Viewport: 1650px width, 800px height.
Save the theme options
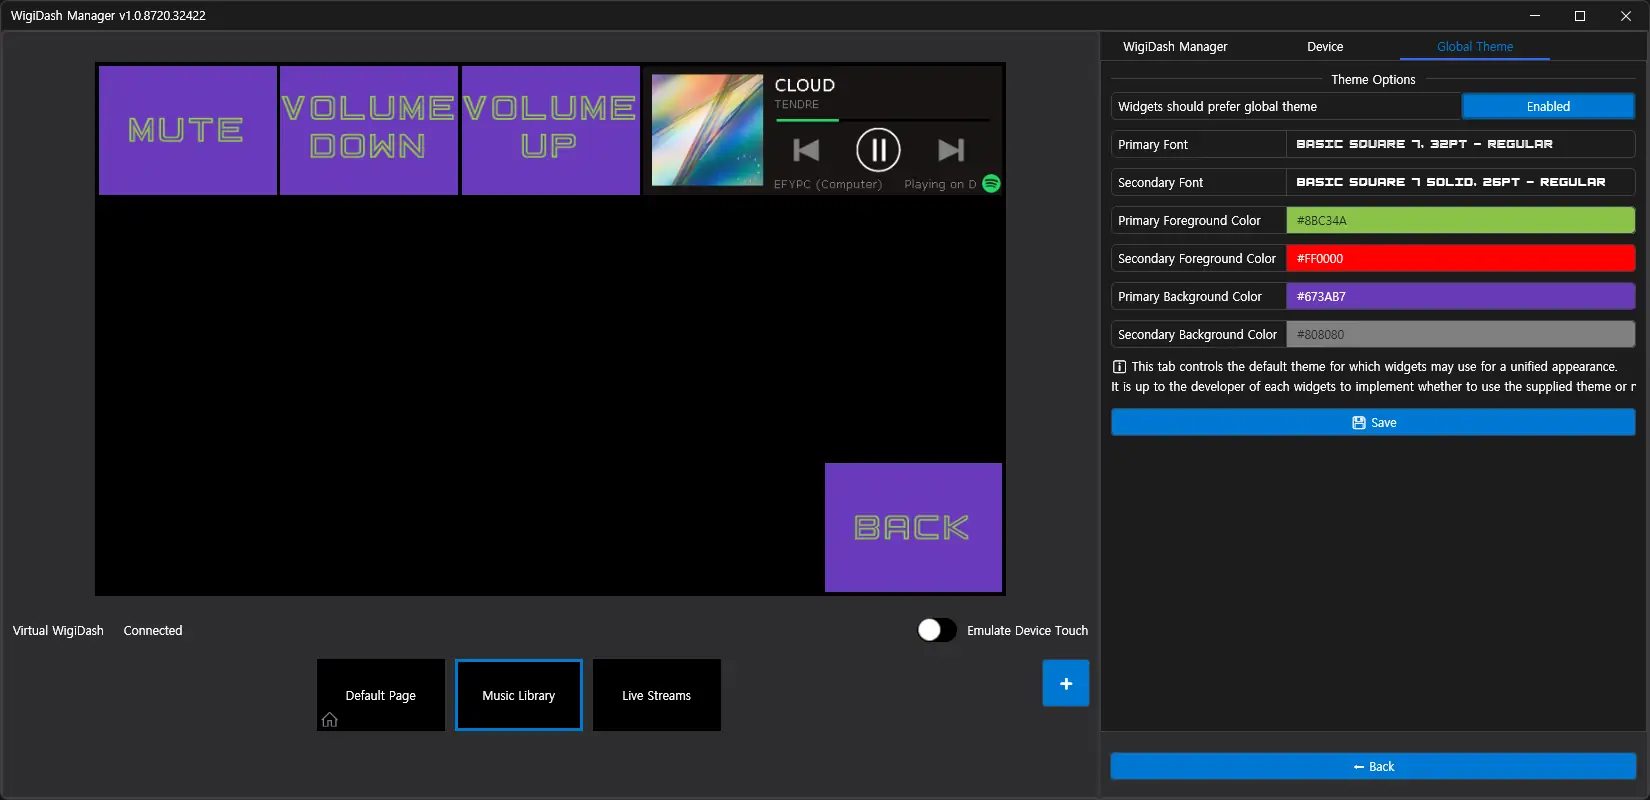[x=1372, y=423]
